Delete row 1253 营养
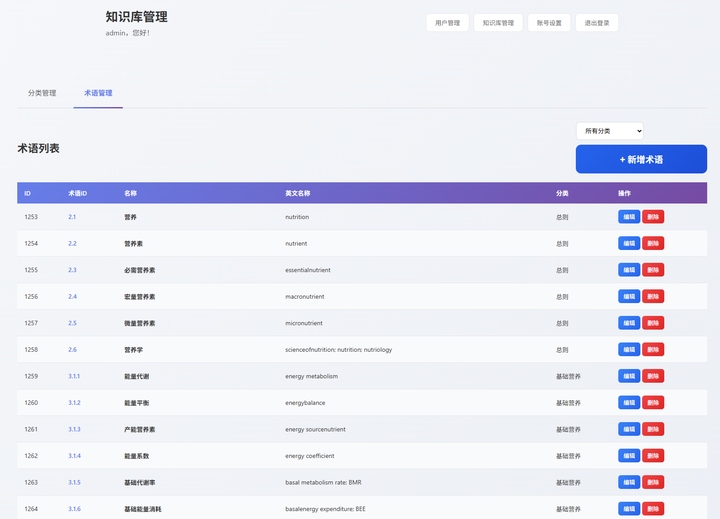Screen dimensions: 720x519 click(652, 217)
